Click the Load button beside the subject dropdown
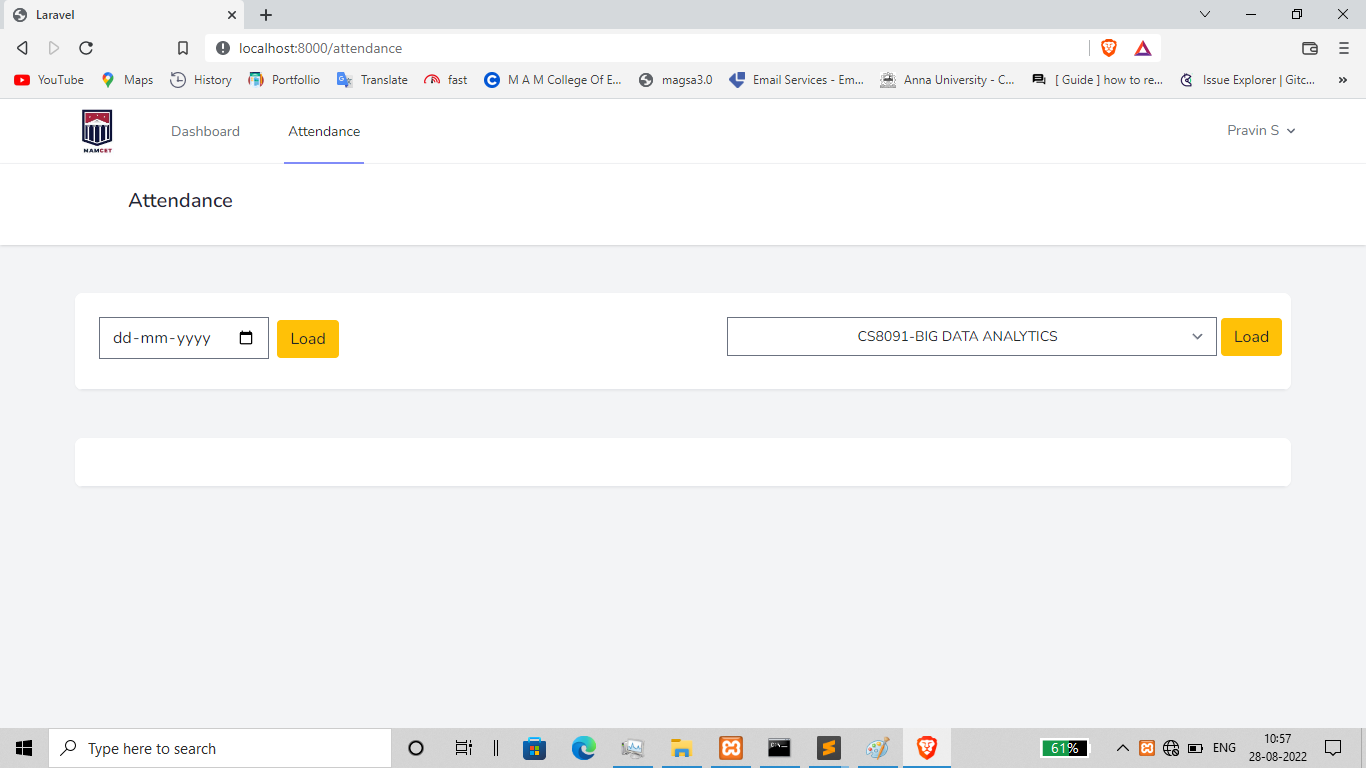1366x768 pixels. (x=1251, y=336)
